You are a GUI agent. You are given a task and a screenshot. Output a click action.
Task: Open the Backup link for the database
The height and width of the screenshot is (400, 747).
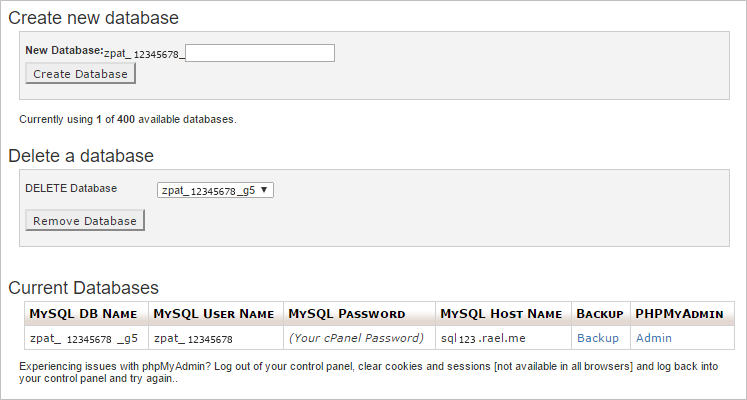[598, 338]
